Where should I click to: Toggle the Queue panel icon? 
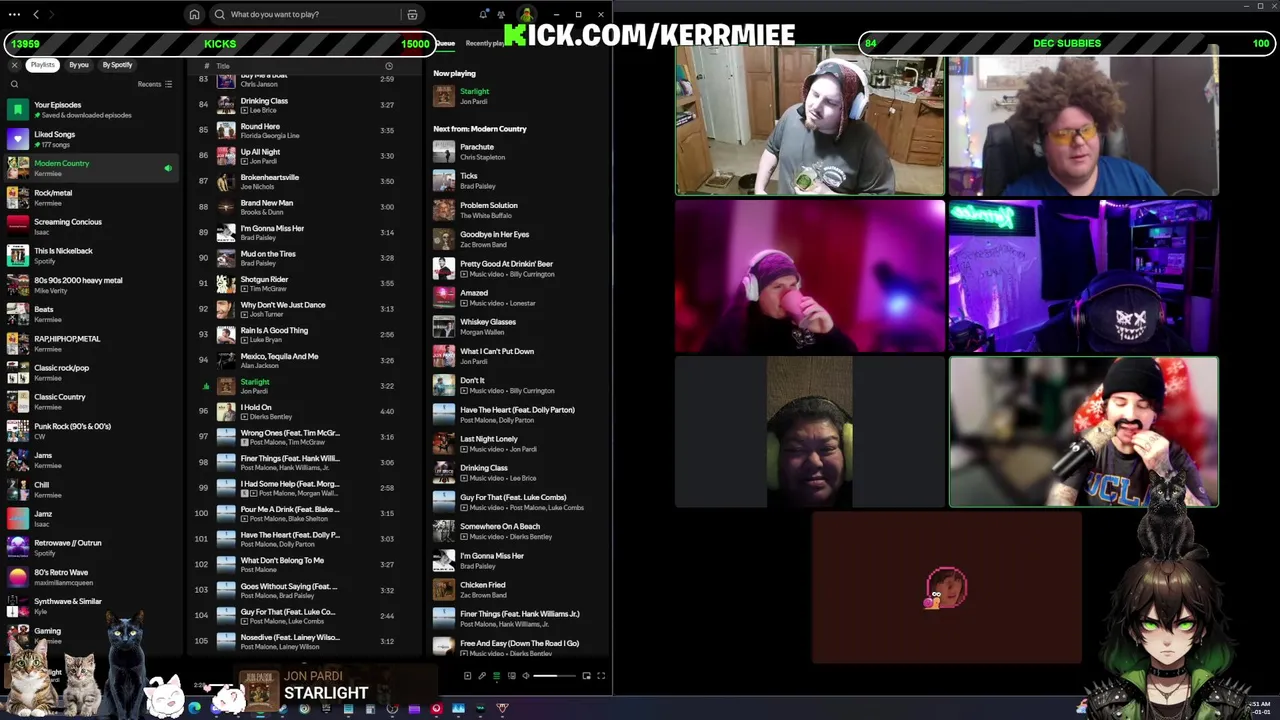click(496, 676)
